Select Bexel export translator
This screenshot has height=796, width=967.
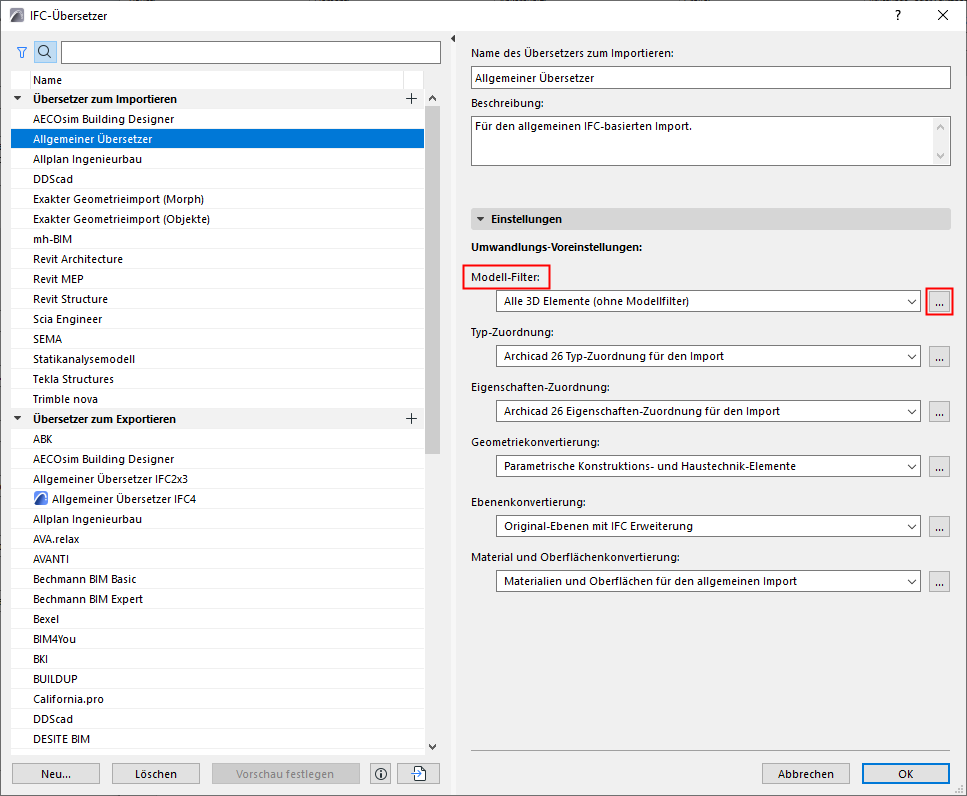tap(217, 619)
